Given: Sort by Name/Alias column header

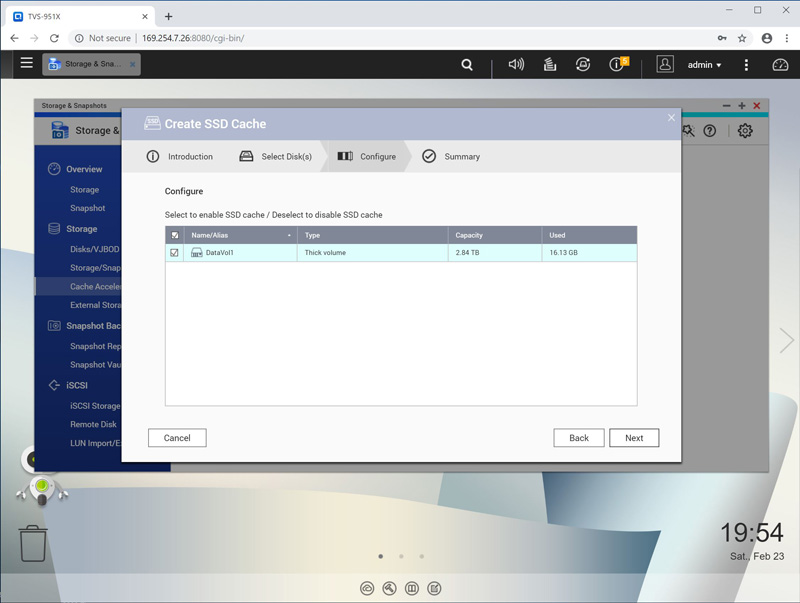Looking at the screenshot, I should 240,235.
